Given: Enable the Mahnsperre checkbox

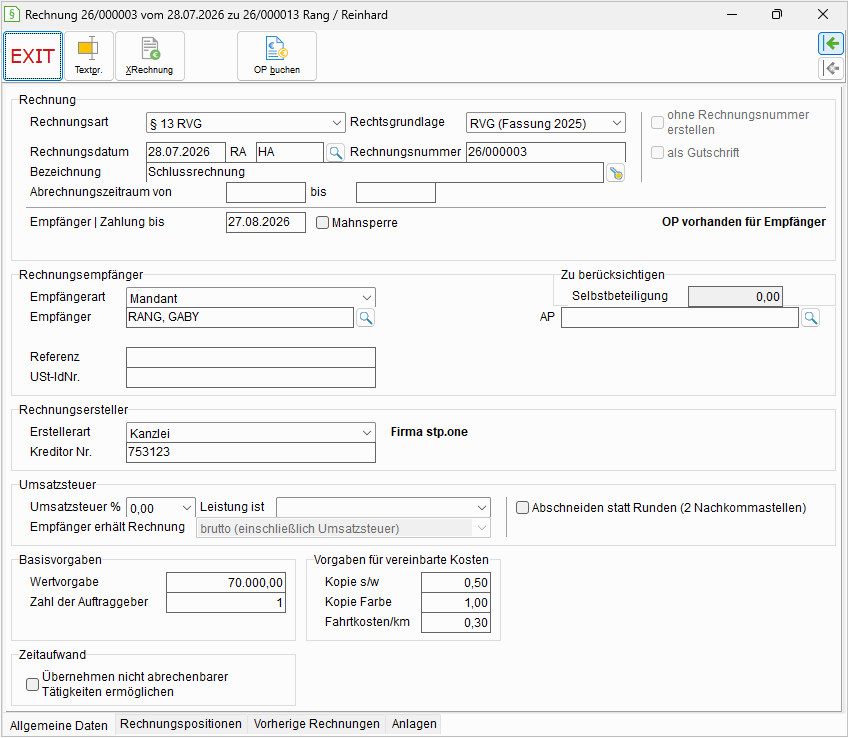Looking at the screenshot, I should tap(322, 223).
